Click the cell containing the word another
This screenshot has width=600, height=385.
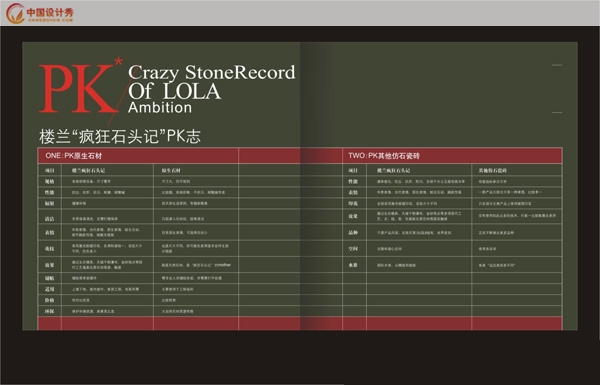click(196, 264)
